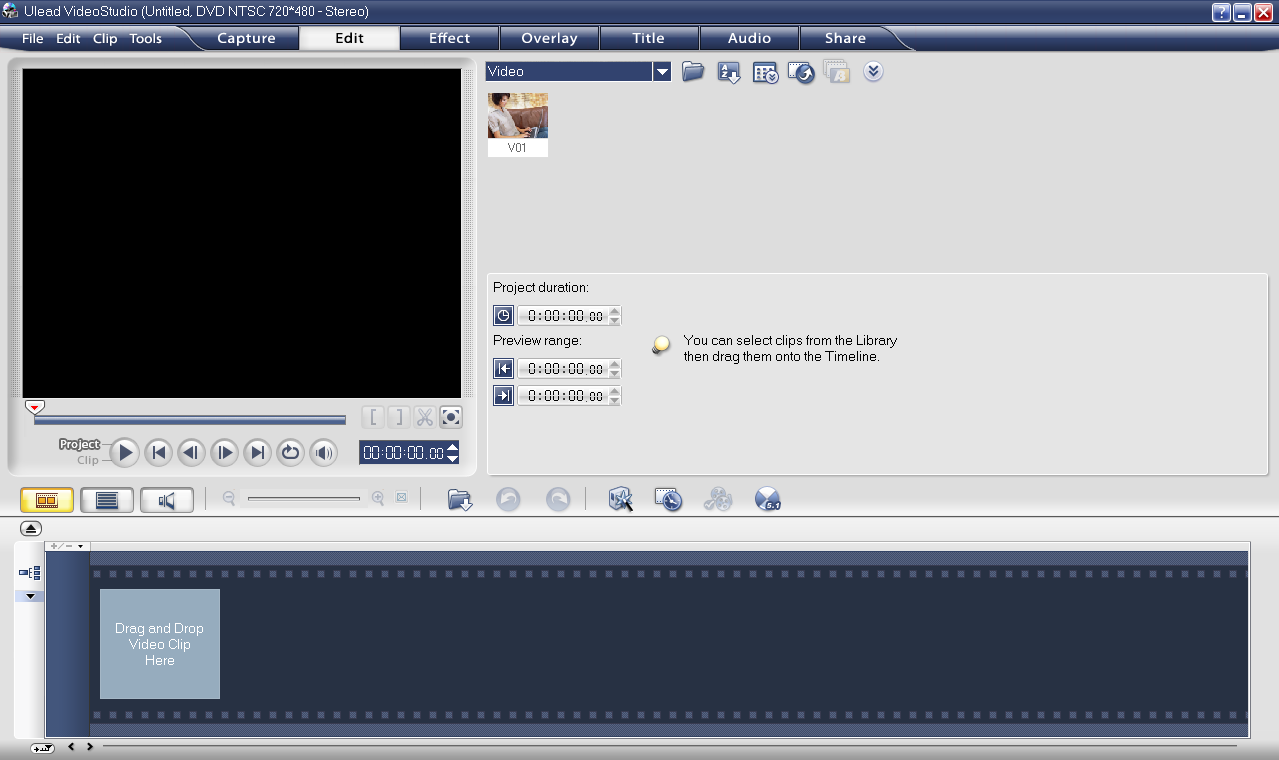This screenshot has width=1279, height=760.
Task: Collapse the timeline panel with the up arrow
Action: click(x=29, y=528)
